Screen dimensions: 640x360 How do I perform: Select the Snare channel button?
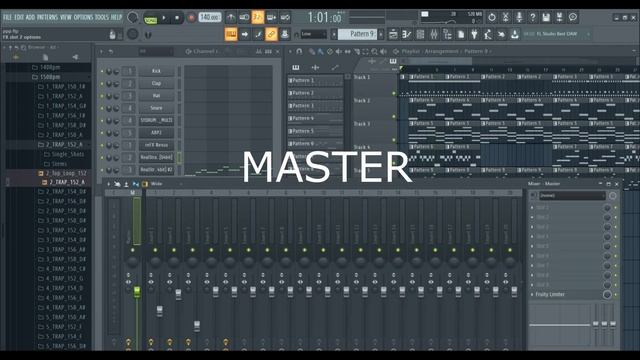(x=156, y=108)
